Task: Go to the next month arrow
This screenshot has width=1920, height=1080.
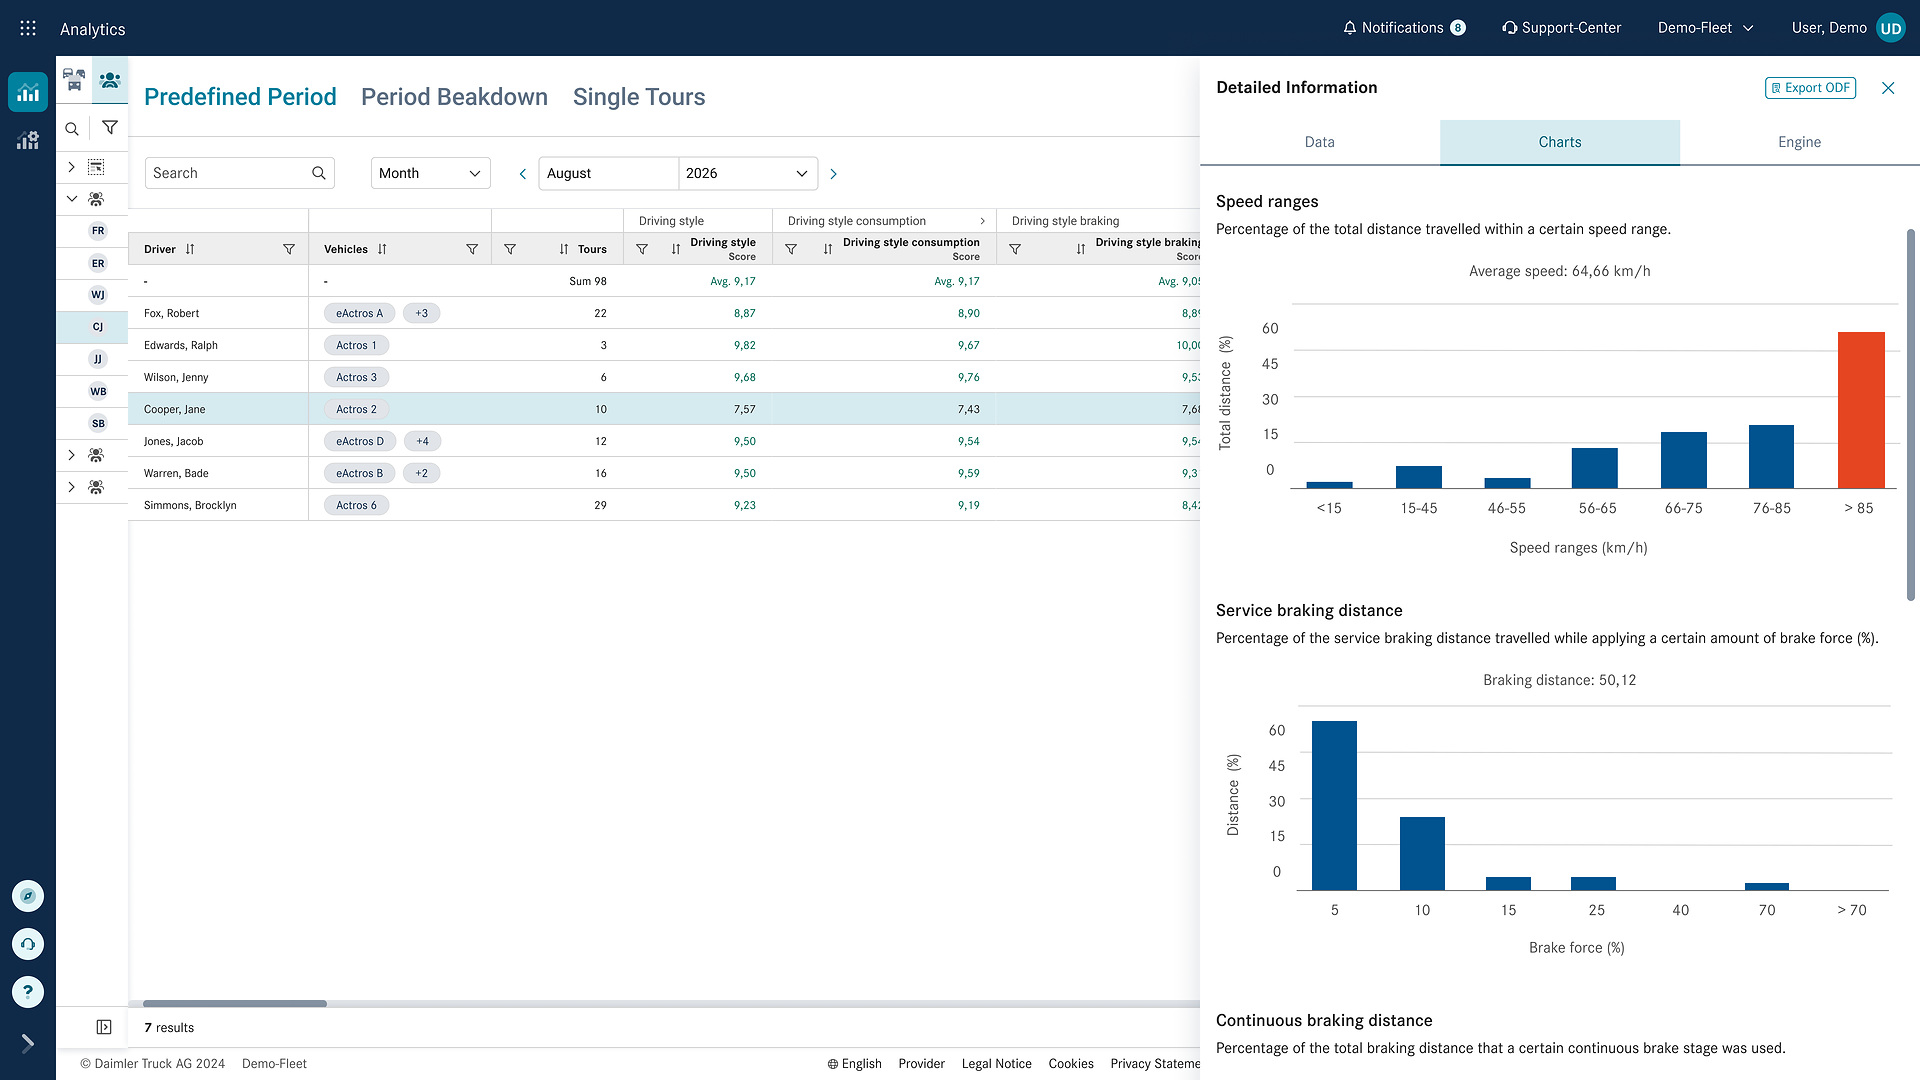Action: pyautogui.click(x=833, y=174)
